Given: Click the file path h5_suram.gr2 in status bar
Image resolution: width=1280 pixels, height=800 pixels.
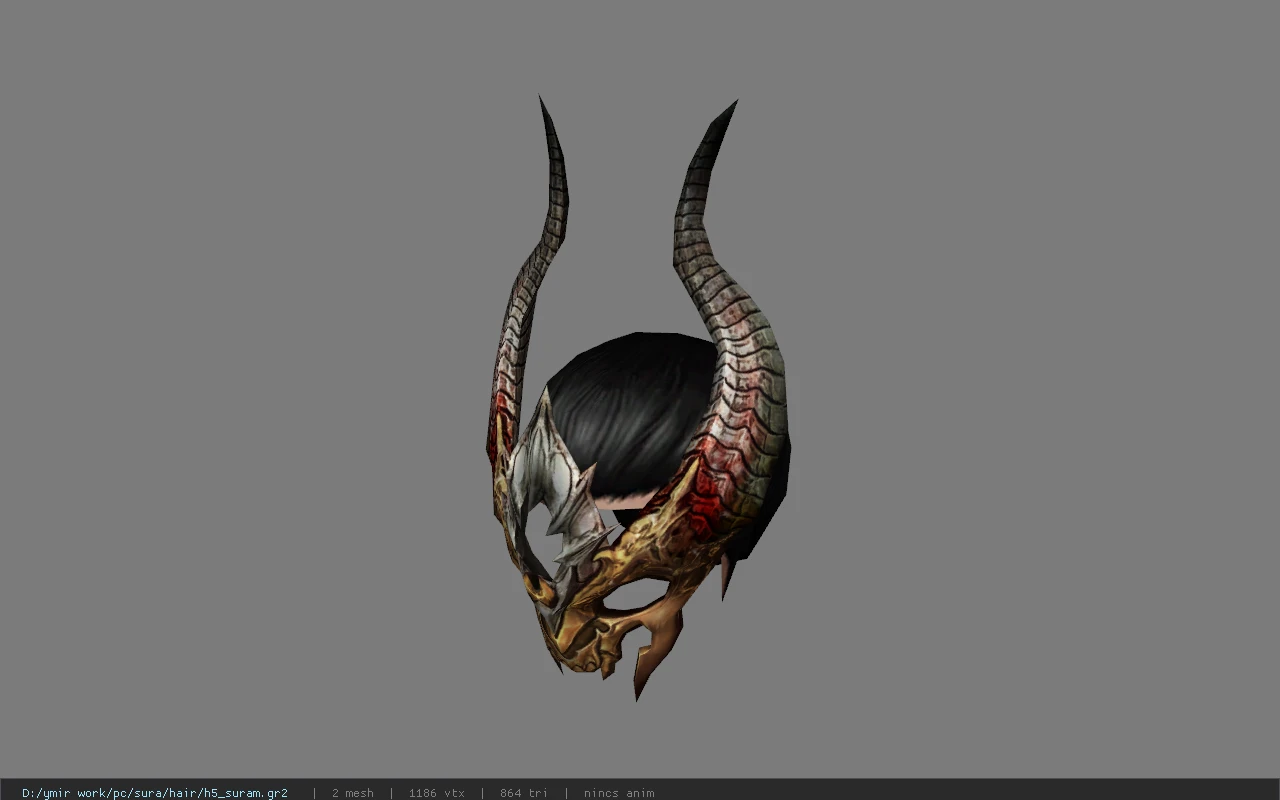Looking at the screenshot, I should click(155, 793).
